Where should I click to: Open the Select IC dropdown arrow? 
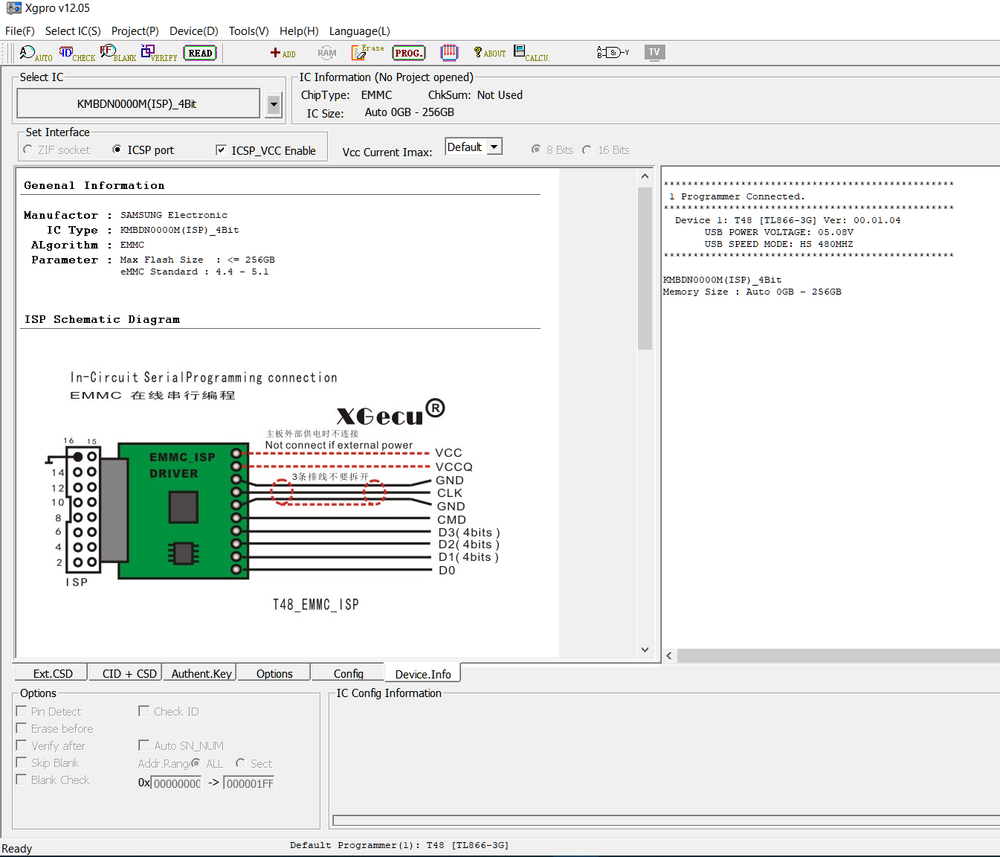pos(274,103)
